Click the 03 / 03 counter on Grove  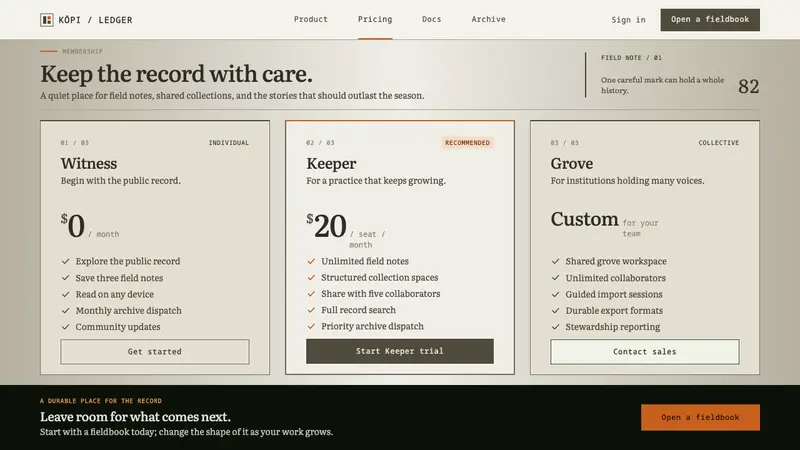[564, 142]
